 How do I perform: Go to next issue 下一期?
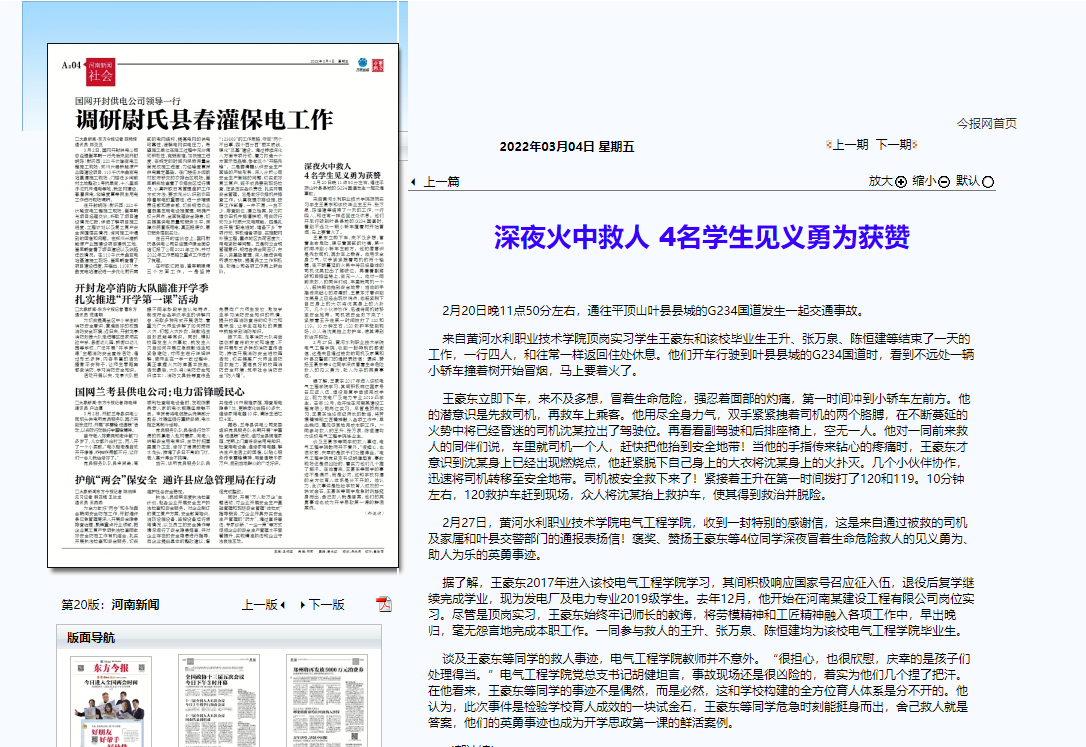click(894, 145)
